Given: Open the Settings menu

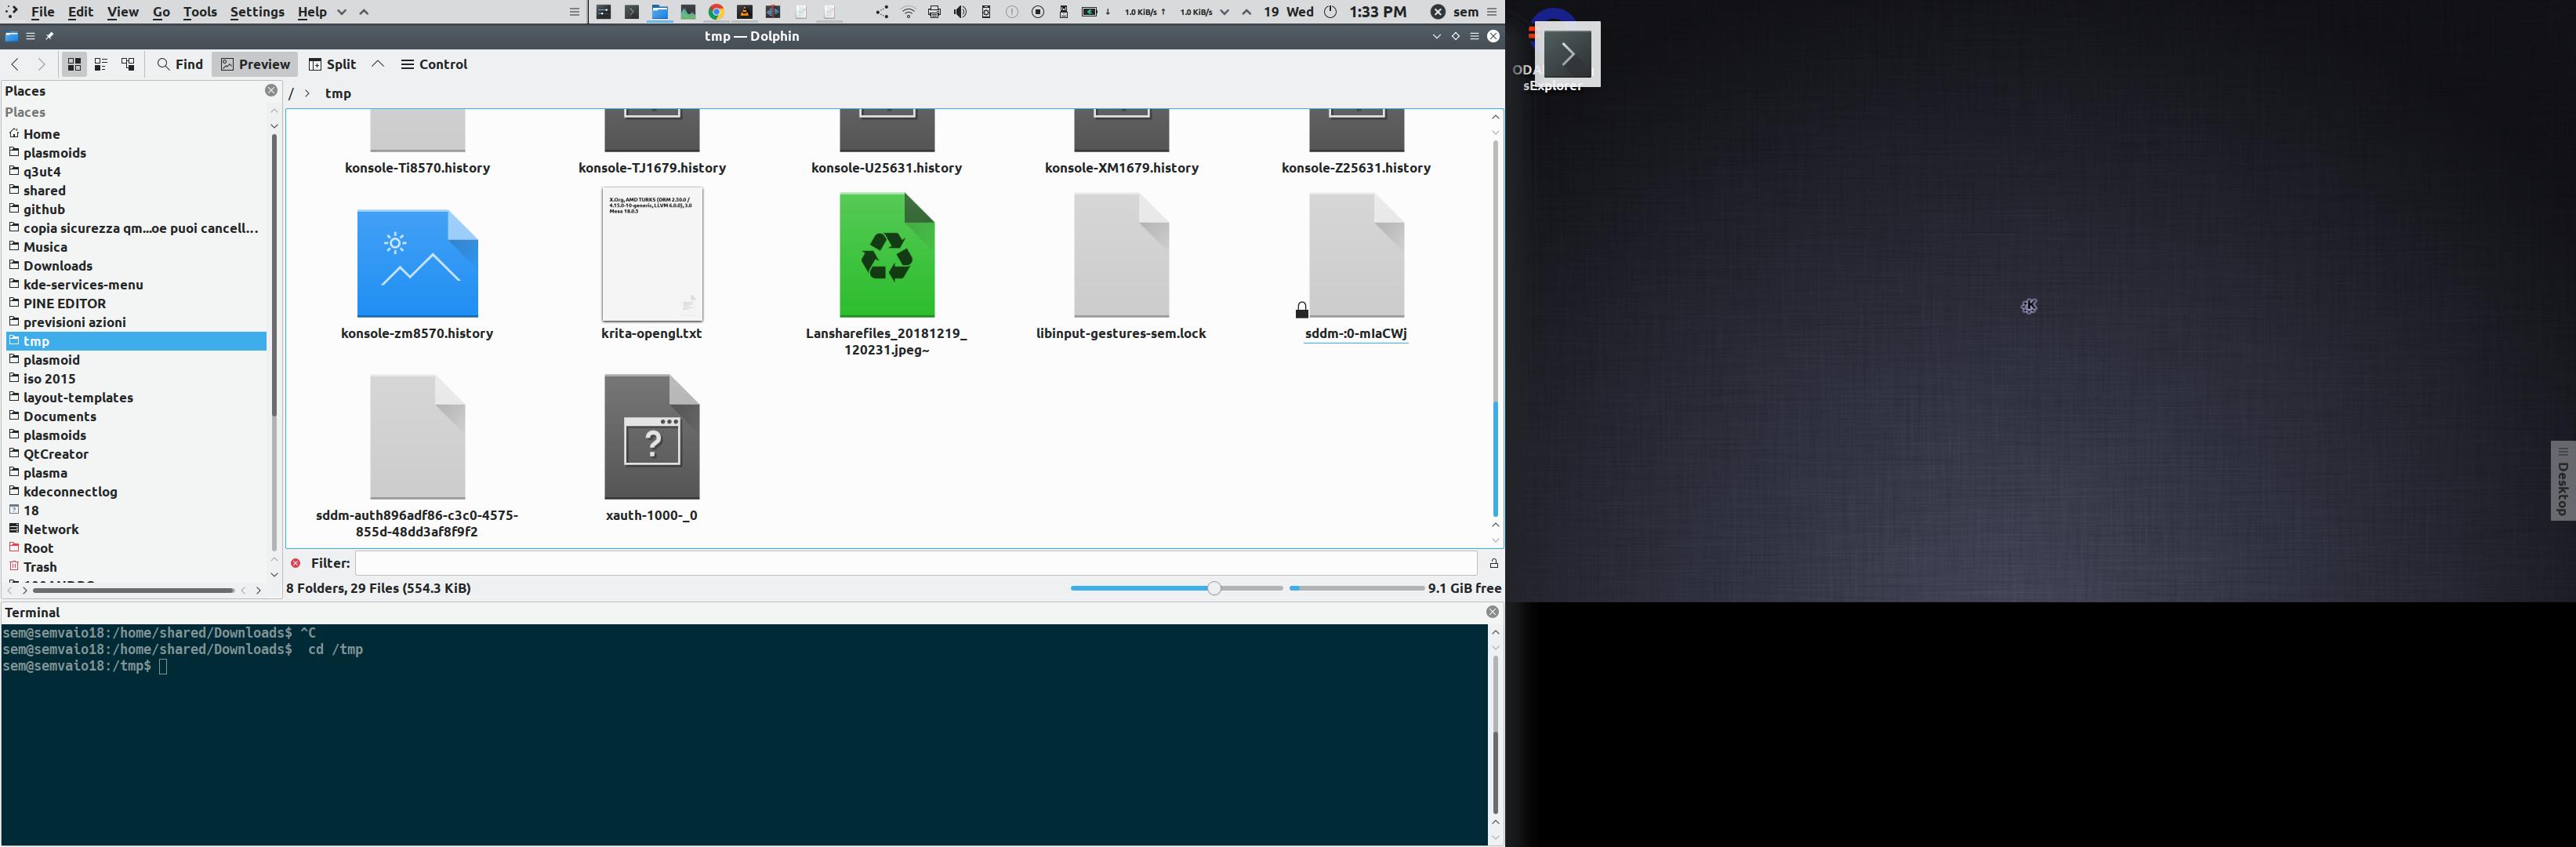Looking at the screenshot, I should click(x=257, y=12).
